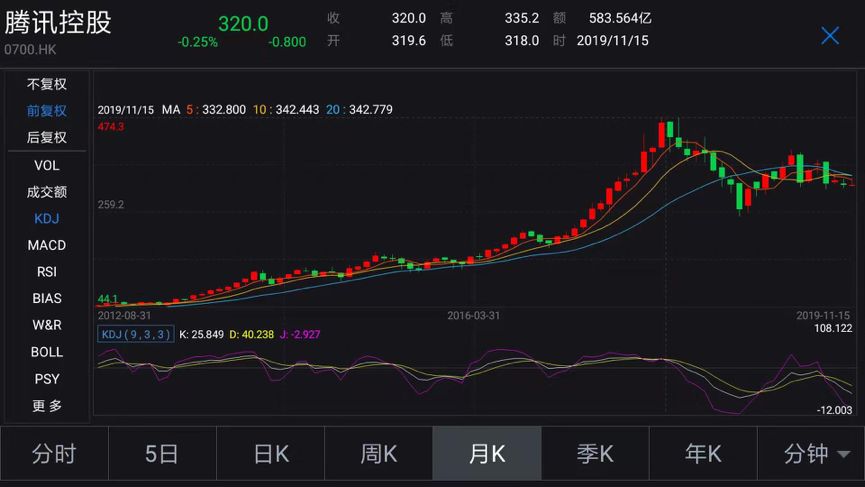Screen dimensions: 865x487
Task: Click the D: 40.238 value
Action: coord(252,334)
